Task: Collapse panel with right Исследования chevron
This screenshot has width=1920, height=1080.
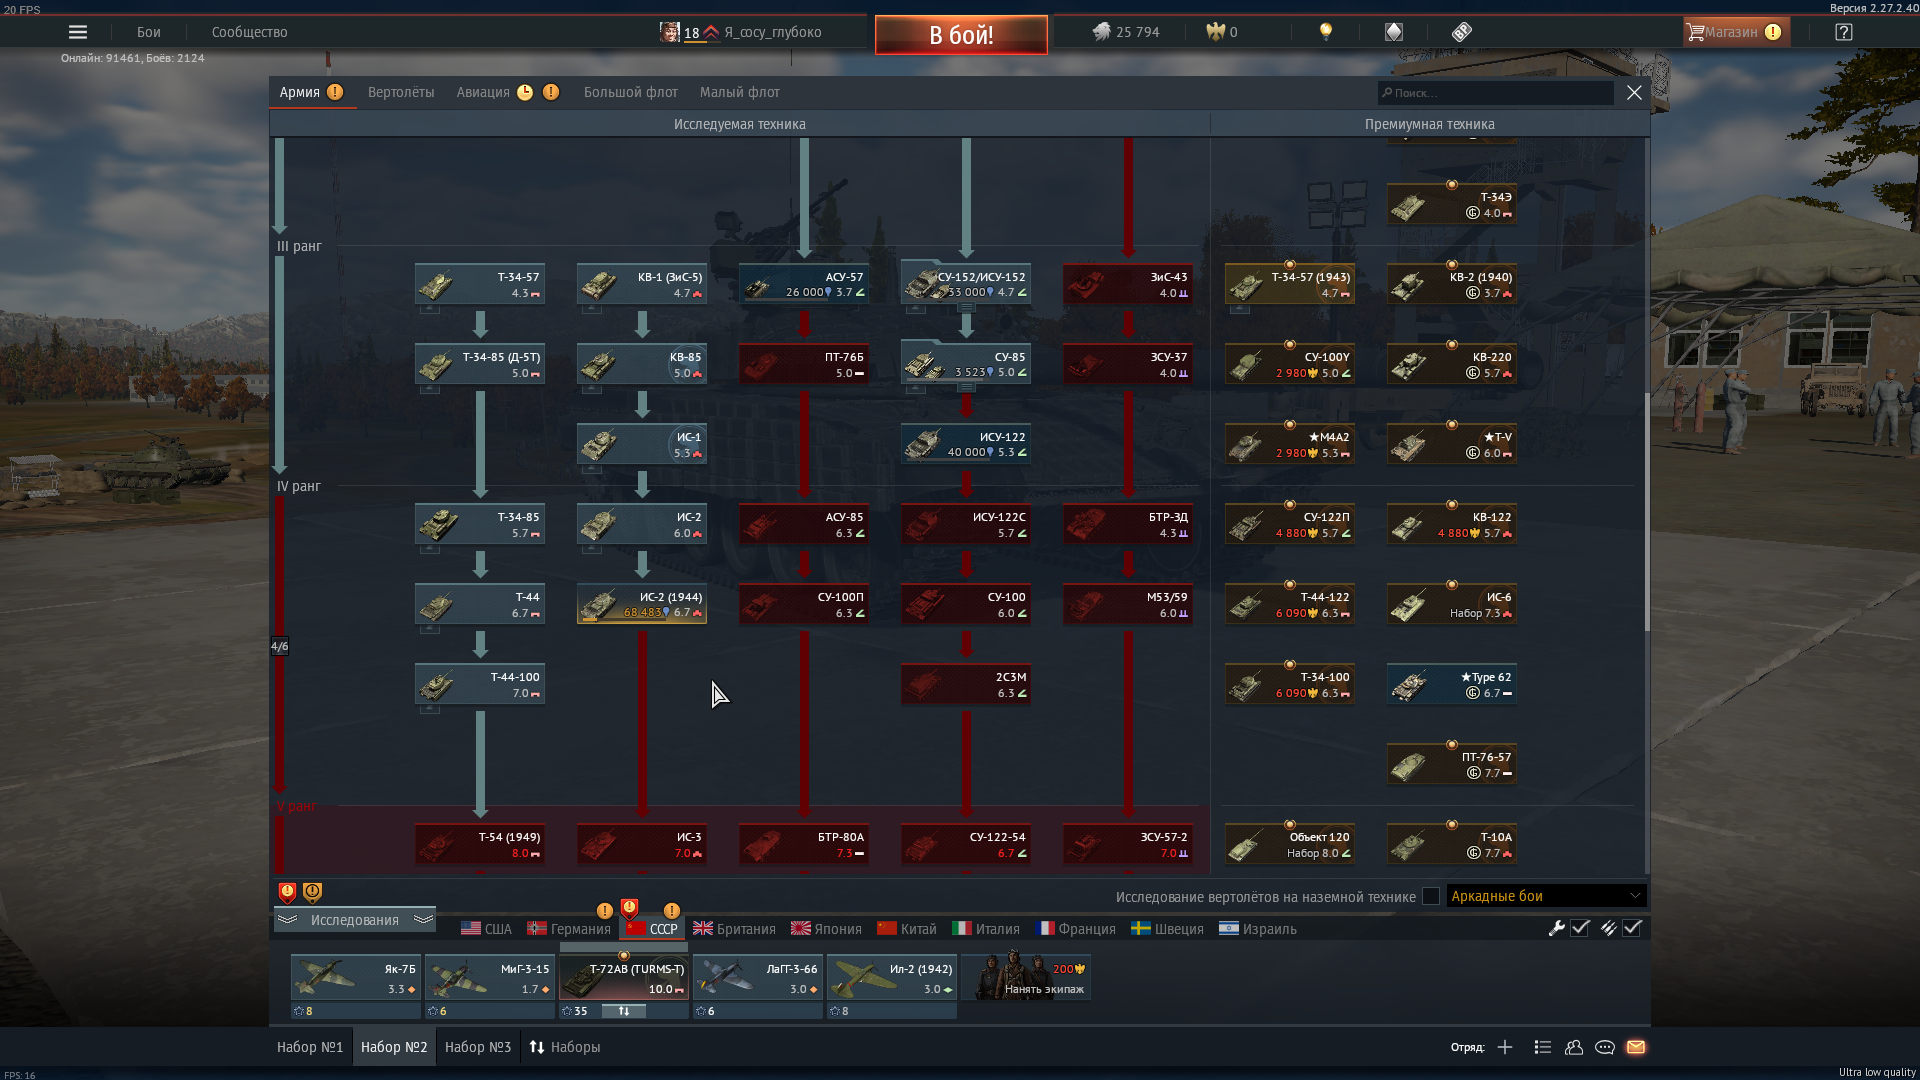Action: click(x=423, y=919)
